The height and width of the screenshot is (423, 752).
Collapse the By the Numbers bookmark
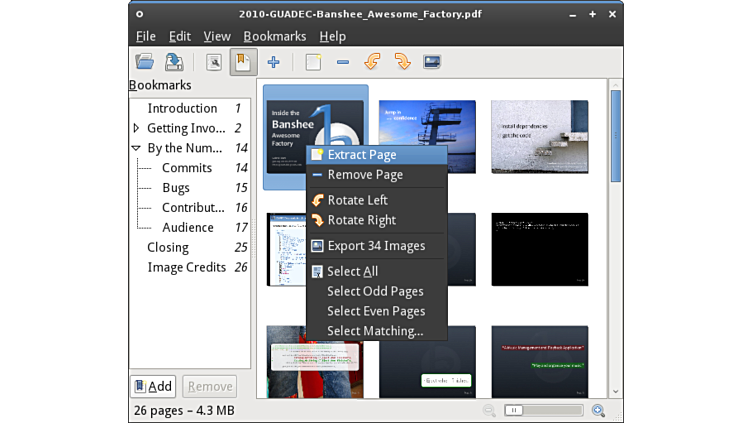137,148
